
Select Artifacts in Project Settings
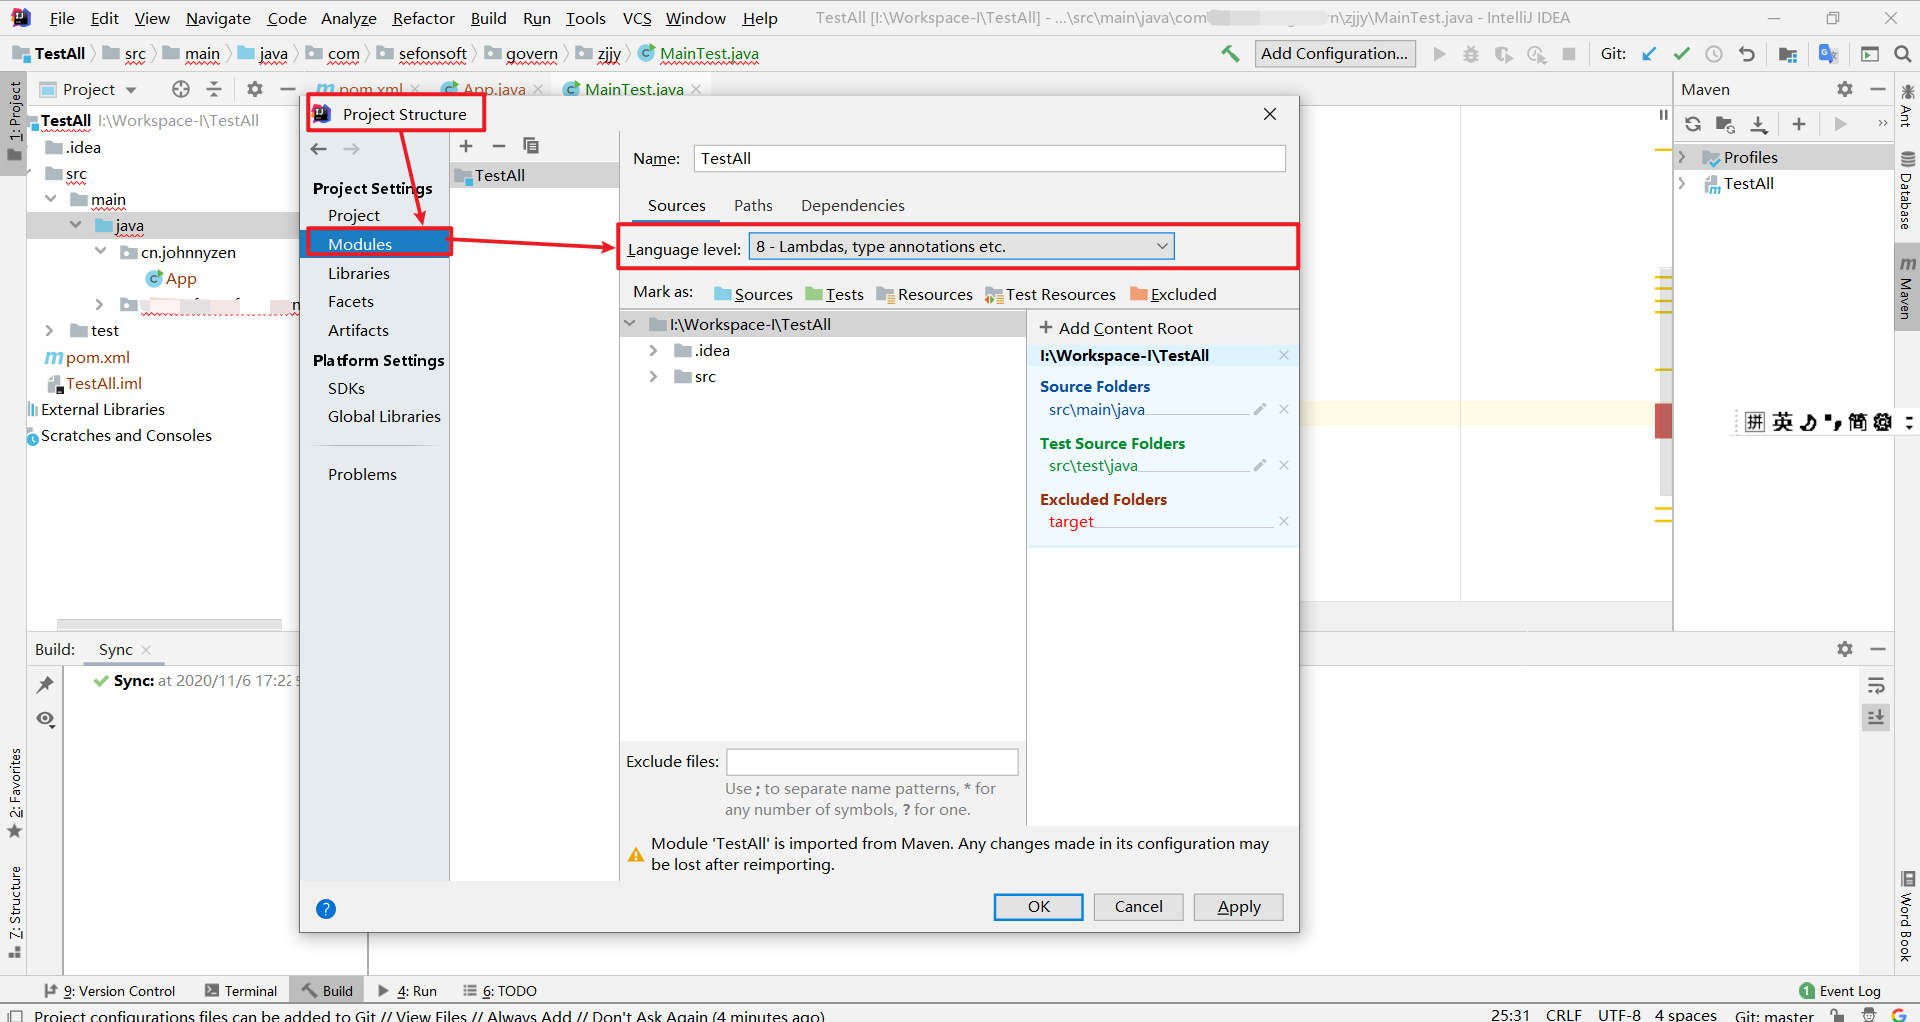(358, 330)
